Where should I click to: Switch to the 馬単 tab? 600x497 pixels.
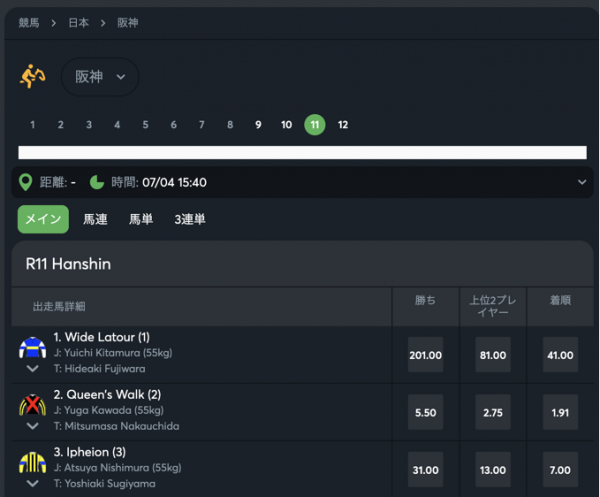pos(141,219)
